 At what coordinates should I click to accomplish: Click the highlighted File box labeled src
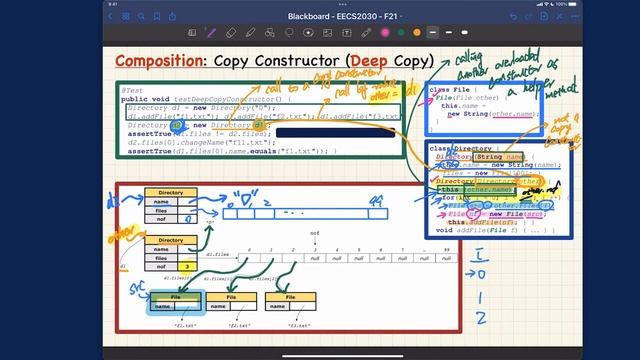click(176, 302)
